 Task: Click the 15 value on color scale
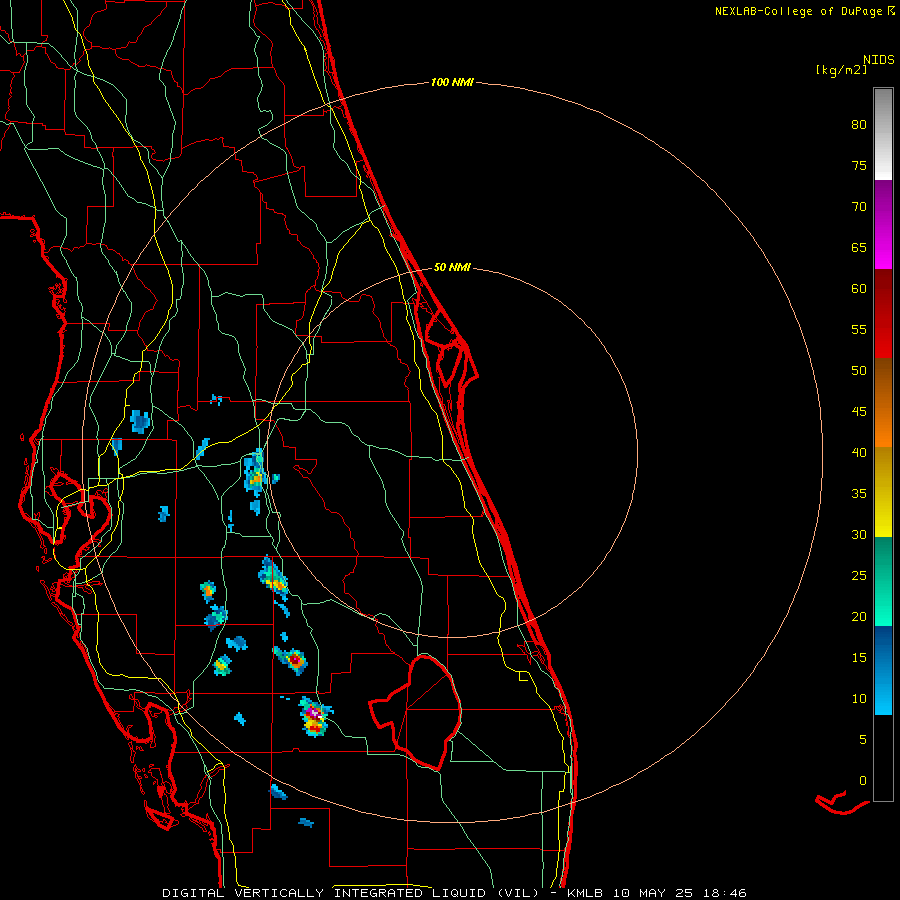(x=859, y=657)
